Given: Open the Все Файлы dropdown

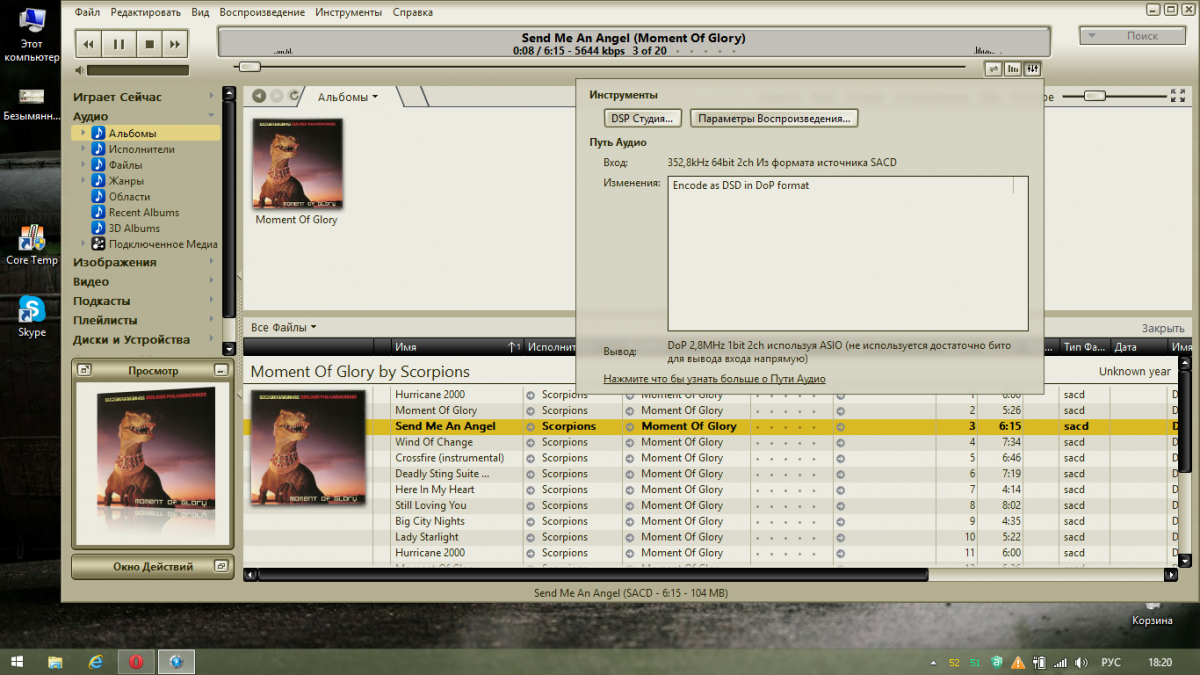Looking at the screenshot, I should [x=284, y=327].
